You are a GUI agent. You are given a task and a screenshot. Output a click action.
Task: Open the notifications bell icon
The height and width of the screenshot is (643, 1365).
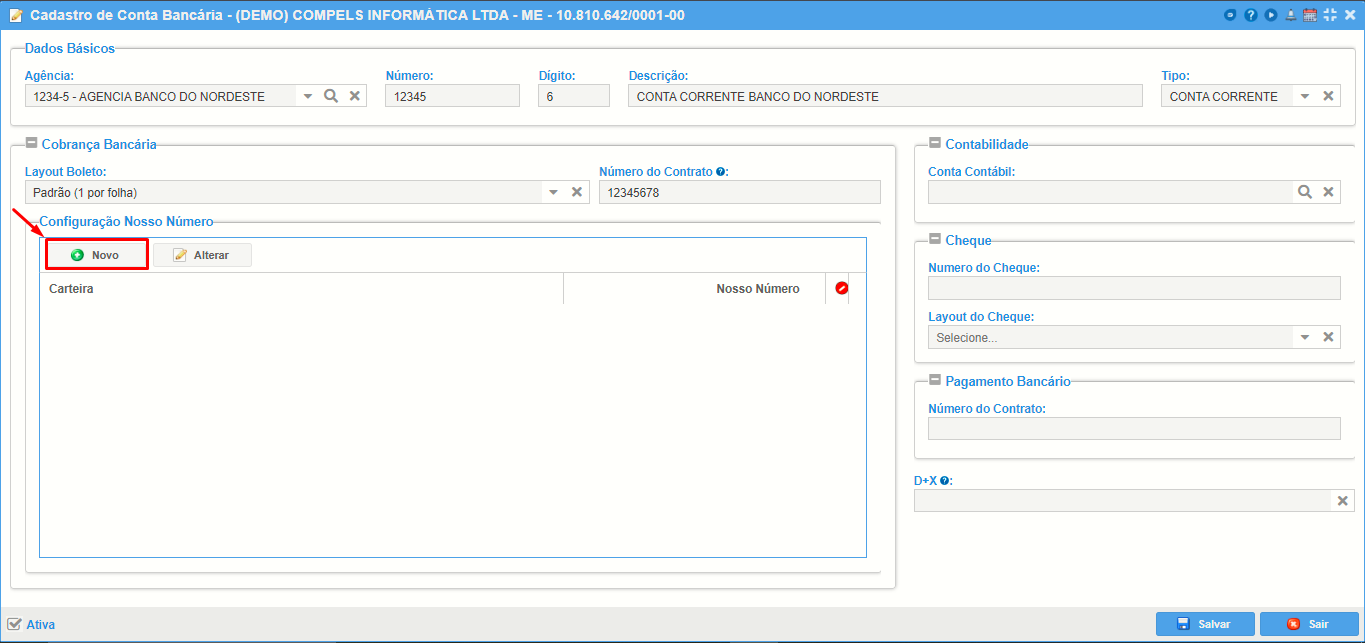coord(1290,15)
